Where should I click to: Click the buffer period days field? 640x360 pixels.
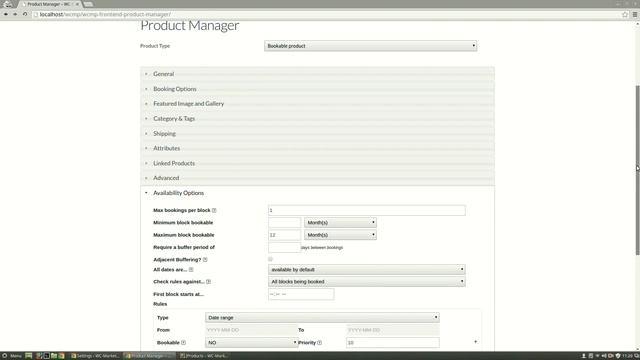(x=284, y=247)
